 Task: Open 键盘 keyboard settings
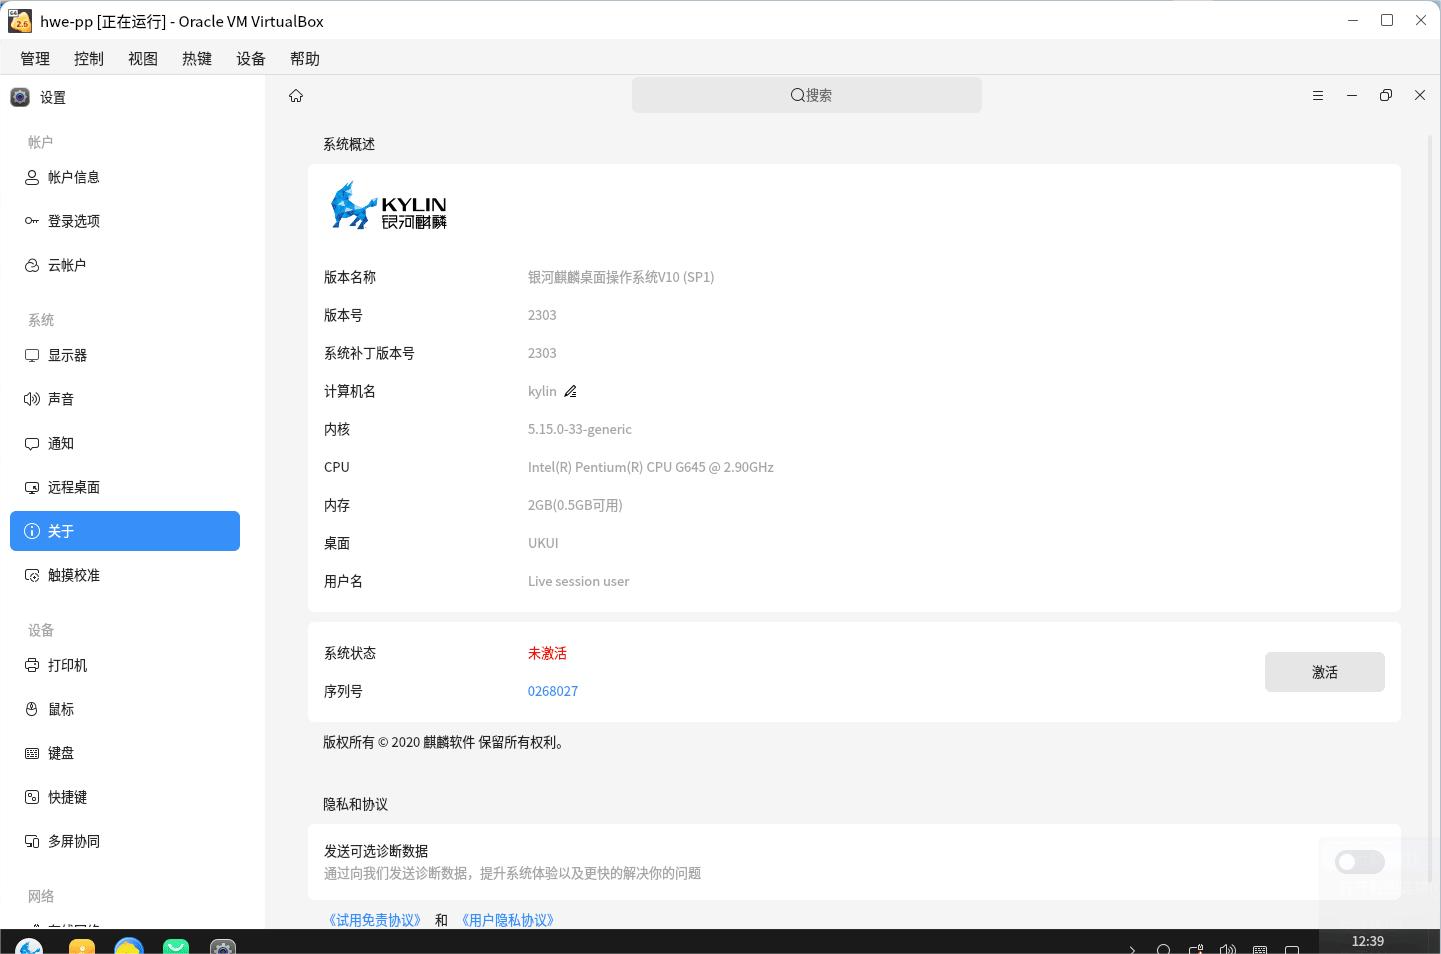click(125, 753)
